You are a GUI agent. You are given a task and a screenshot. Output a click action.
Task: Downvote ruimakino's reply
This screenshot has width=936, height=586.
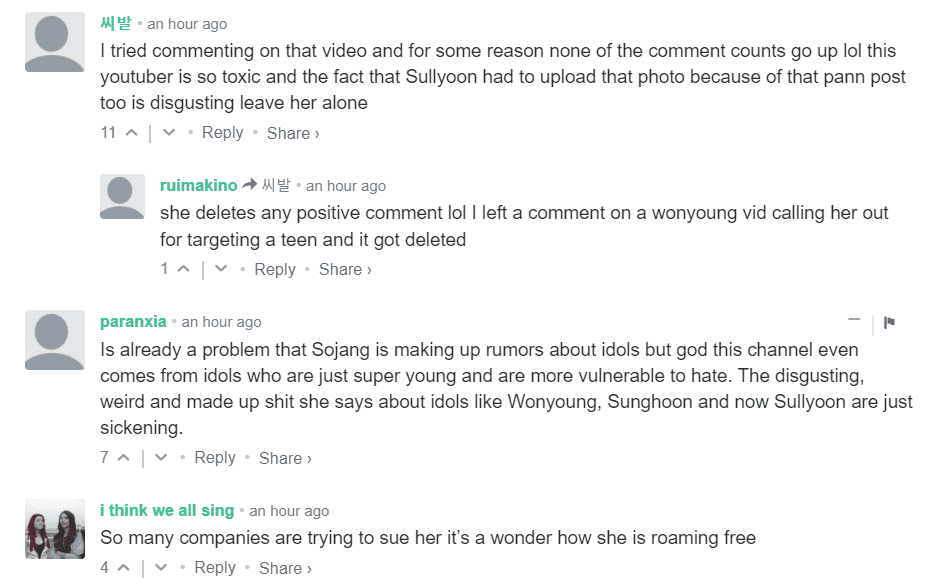coord(221,269)
